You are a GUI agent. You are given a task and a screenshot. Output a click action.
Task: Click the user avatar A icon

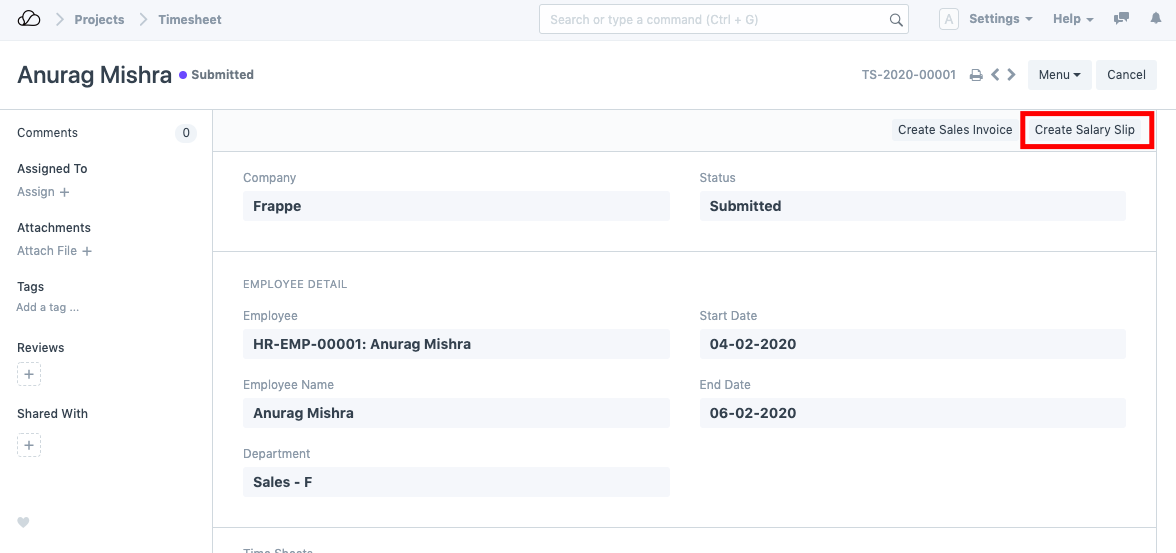[x=948, y=19]
